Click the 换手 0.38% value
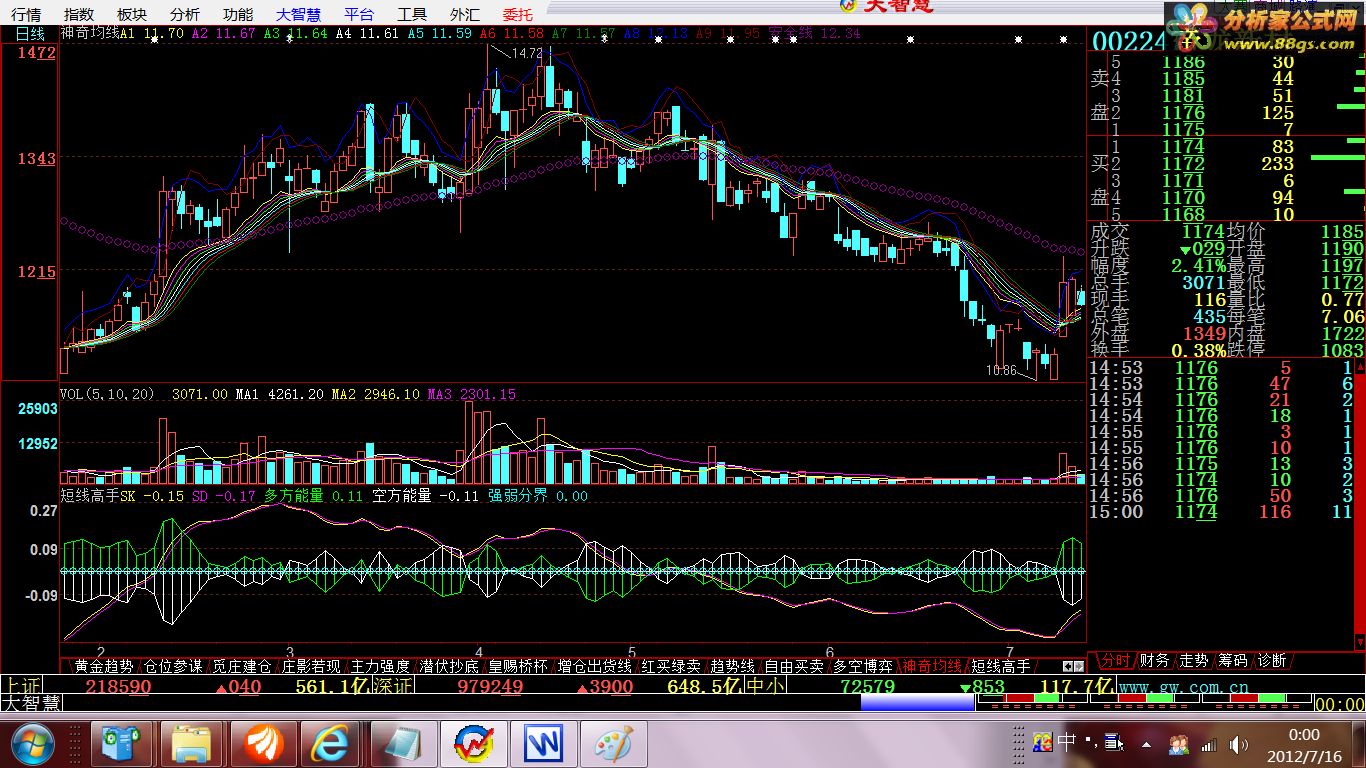The width and height of the screenshot is (1366, 768). coord(1199,350)
